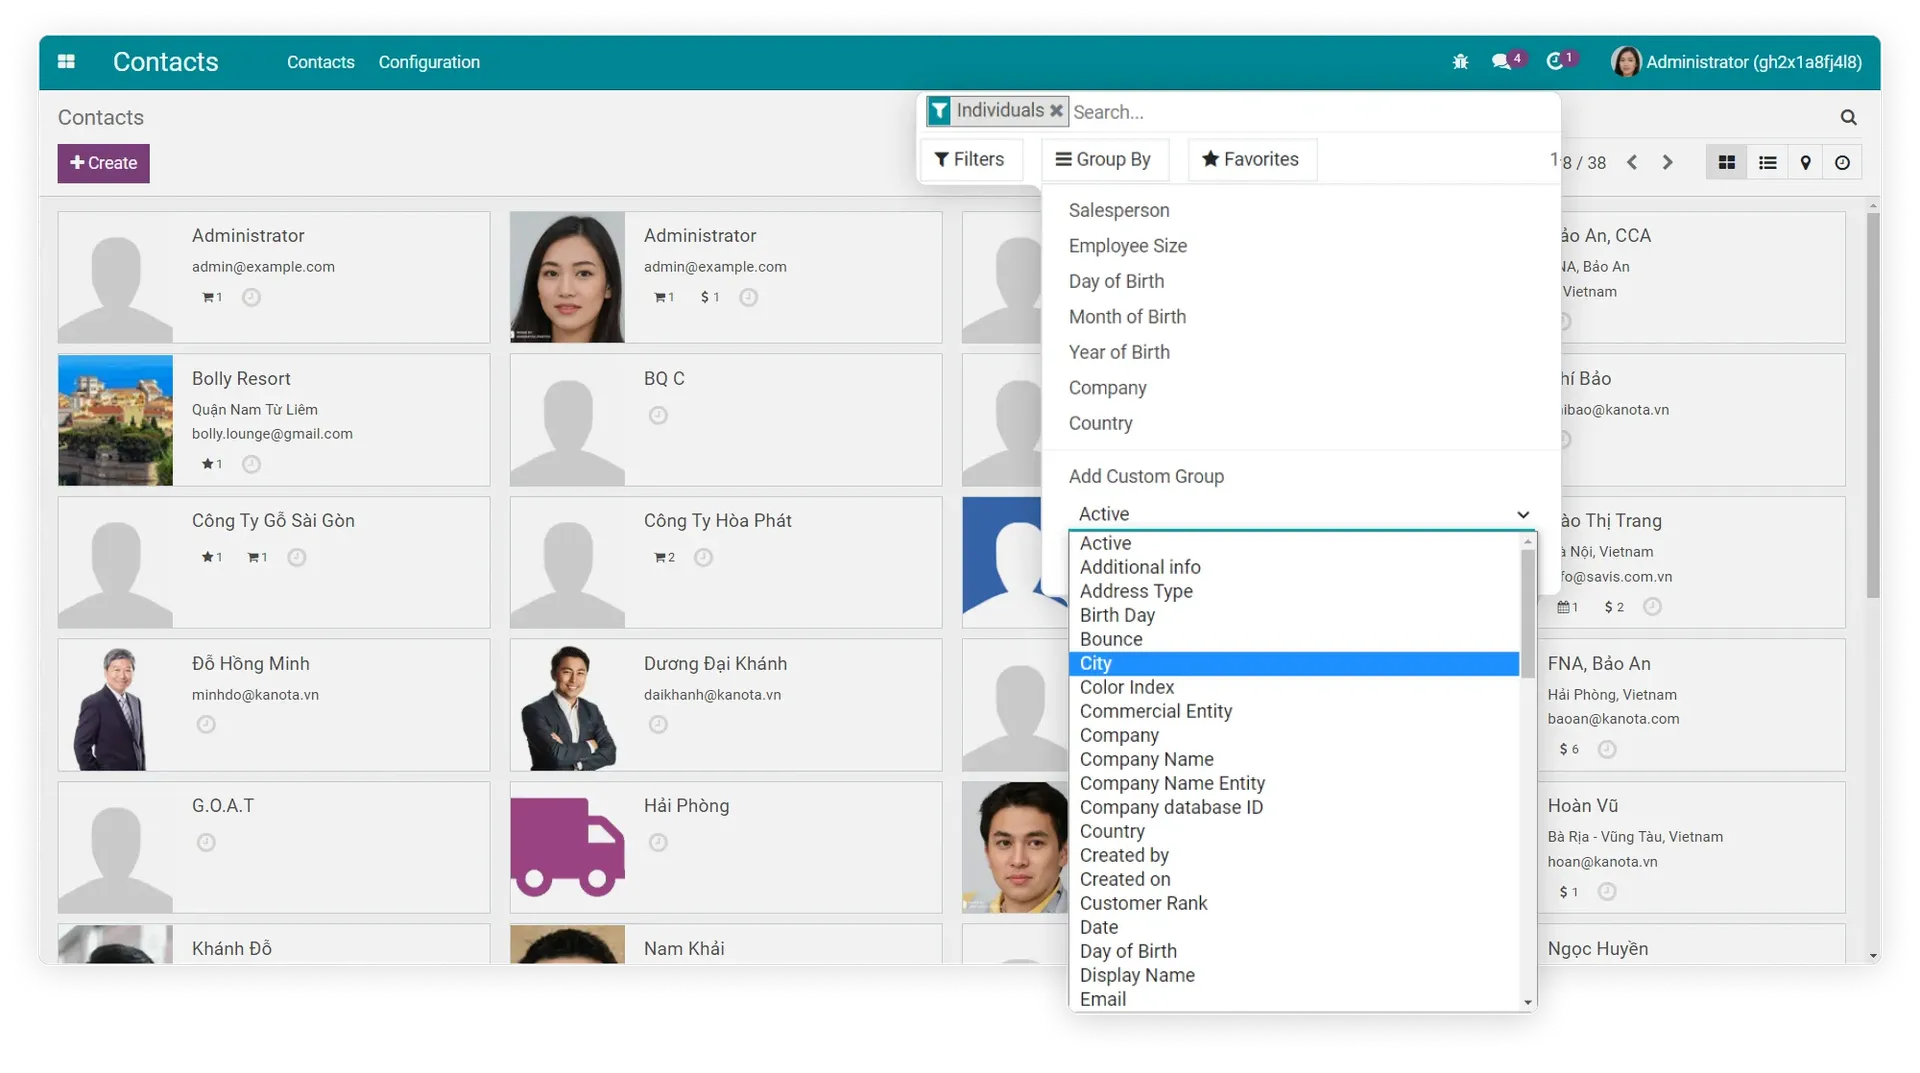Switch to map view

coord(1805,162)
